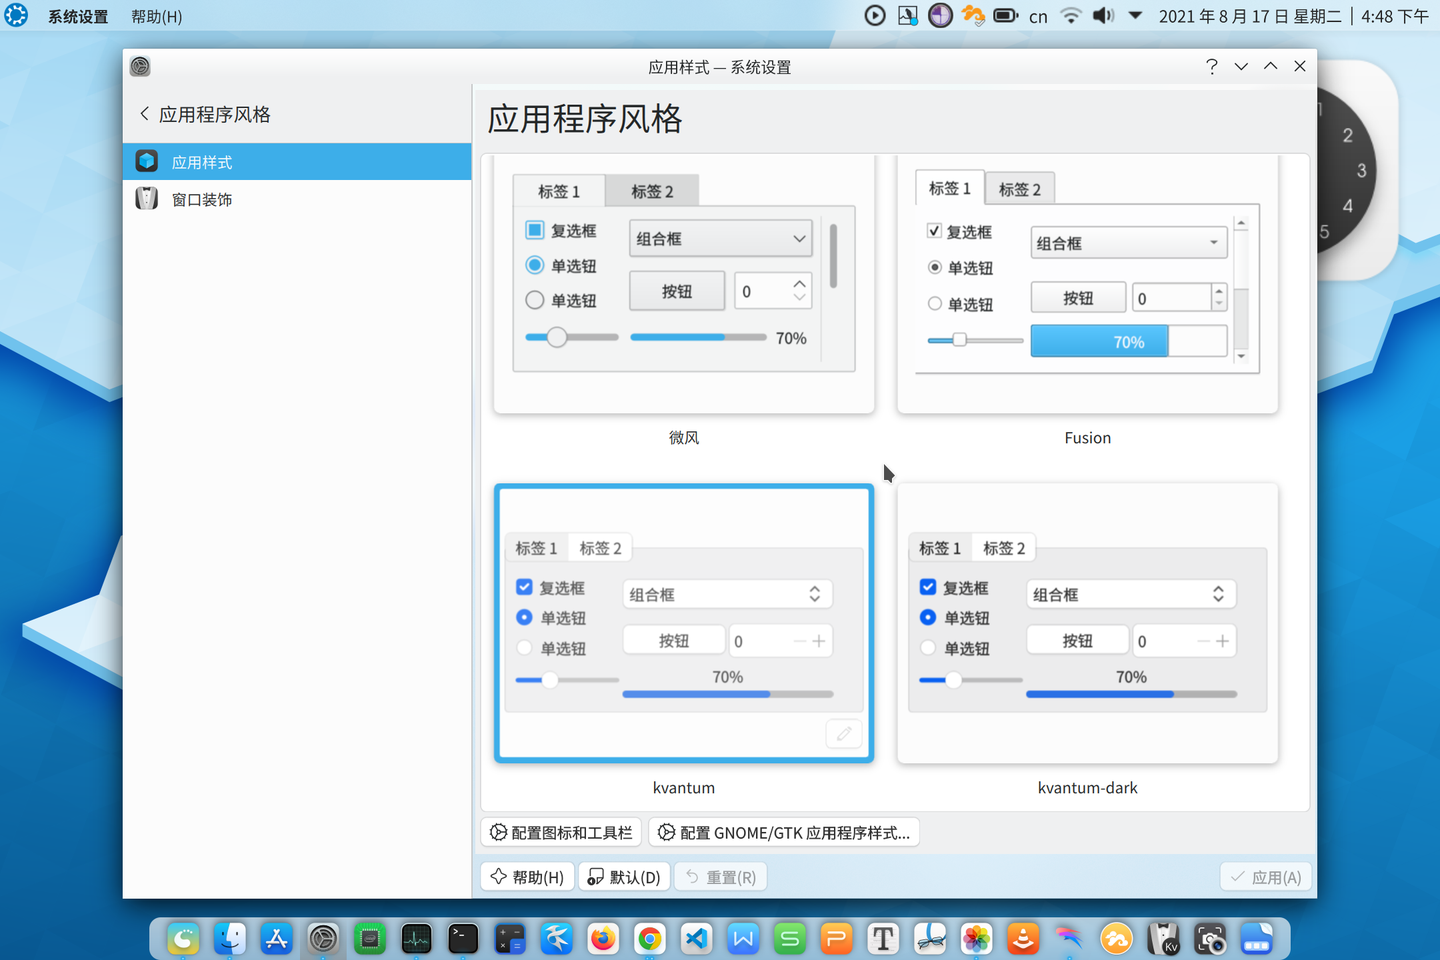Select second 单选钮 radio in kvantum-dark preview
The width and height of the screenshot is (1440, 960).
pyautogui.click(x=928, y=648)
